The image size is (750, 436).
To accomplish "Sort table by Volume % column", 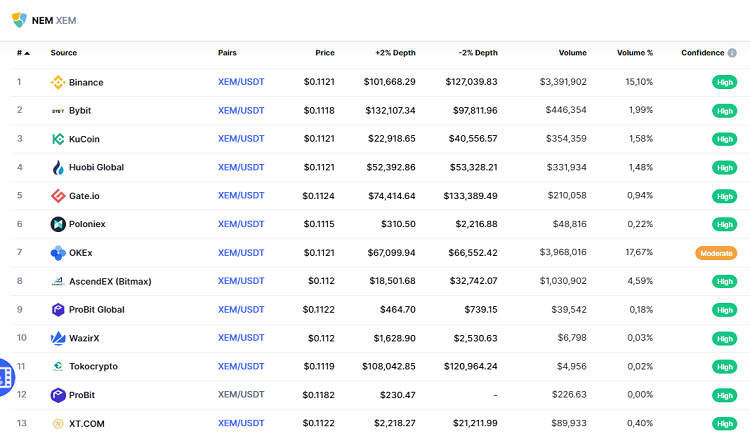I will coord(635,53).
